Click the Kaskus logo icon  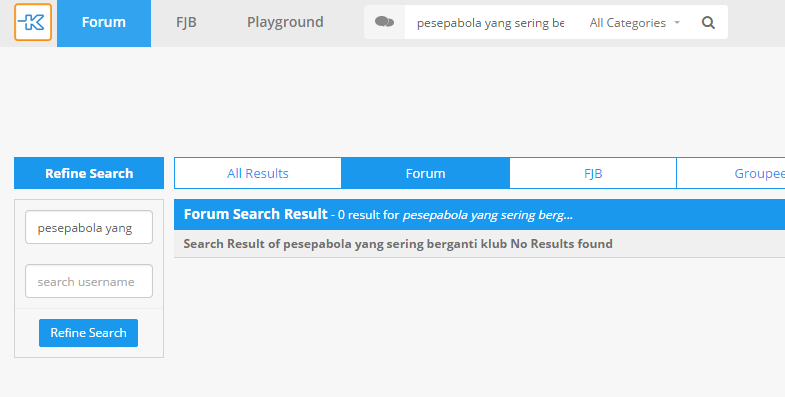tap(33, 22)
